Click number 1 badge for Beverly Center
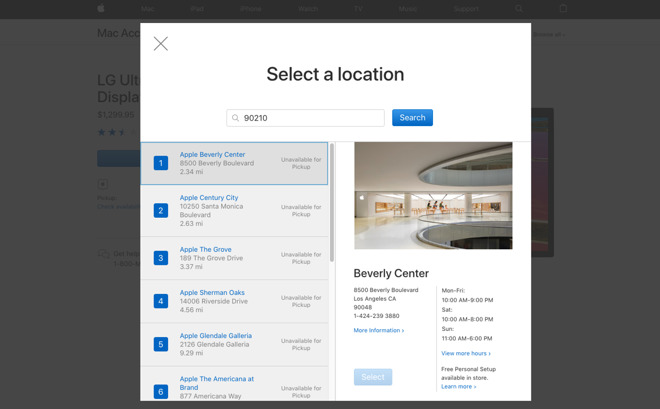Viewport: 660px width, 409px height. 161,163
